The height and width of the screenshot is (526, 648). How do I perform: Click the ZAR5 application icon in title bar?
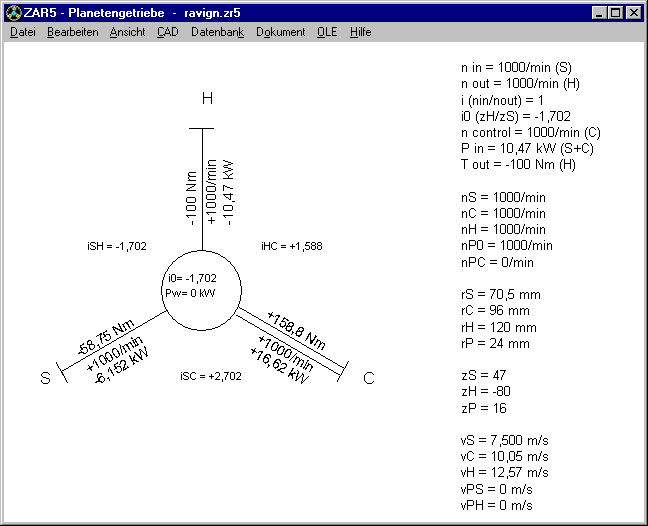pyautogui.click(x=12, y=13)
